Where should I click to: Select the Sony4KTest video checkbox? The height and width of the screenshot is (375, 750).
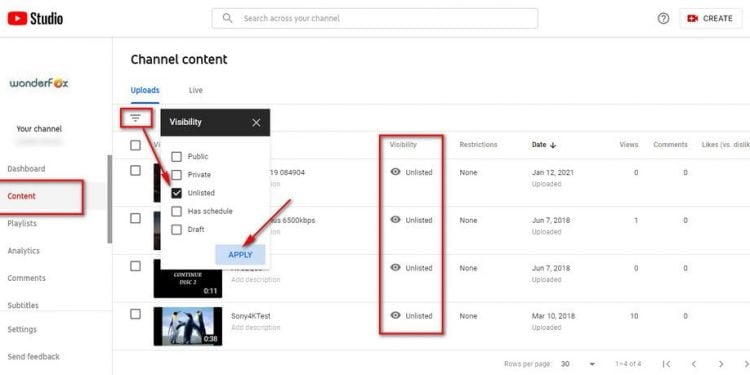(135, 314)
